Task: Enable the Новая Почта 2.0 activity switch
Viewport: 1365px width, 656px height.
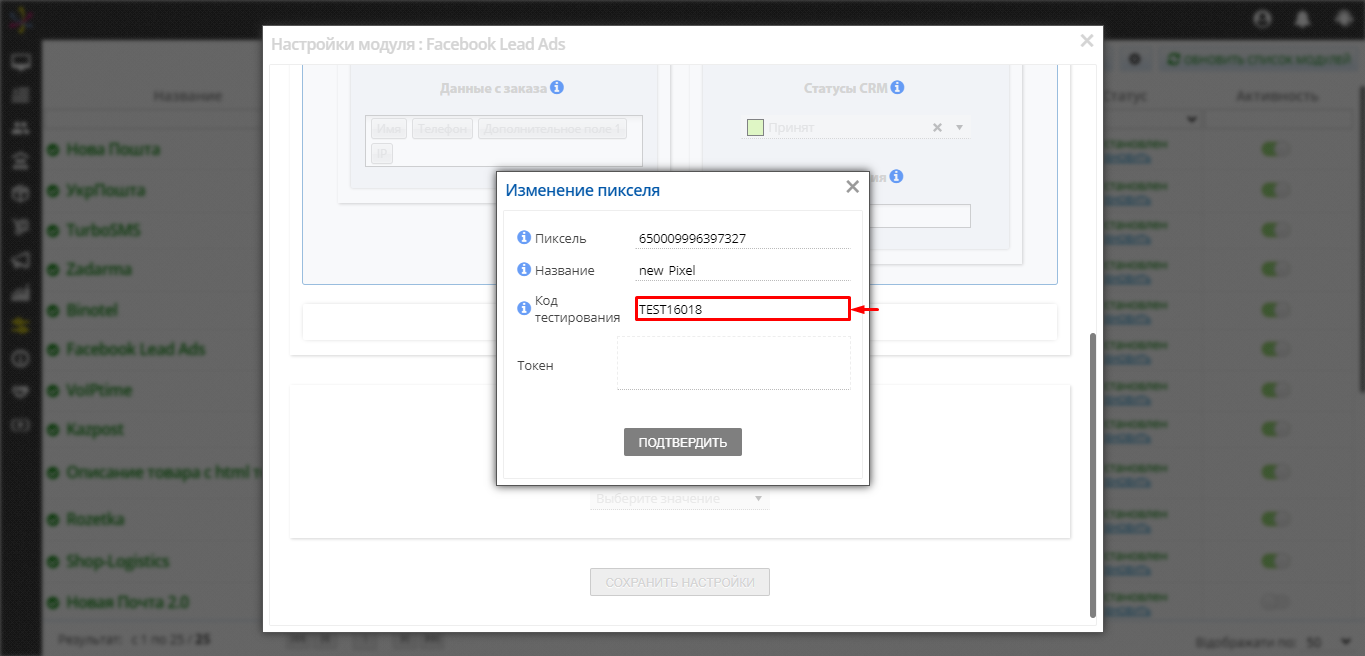Action: click(x=1275, y=602)
